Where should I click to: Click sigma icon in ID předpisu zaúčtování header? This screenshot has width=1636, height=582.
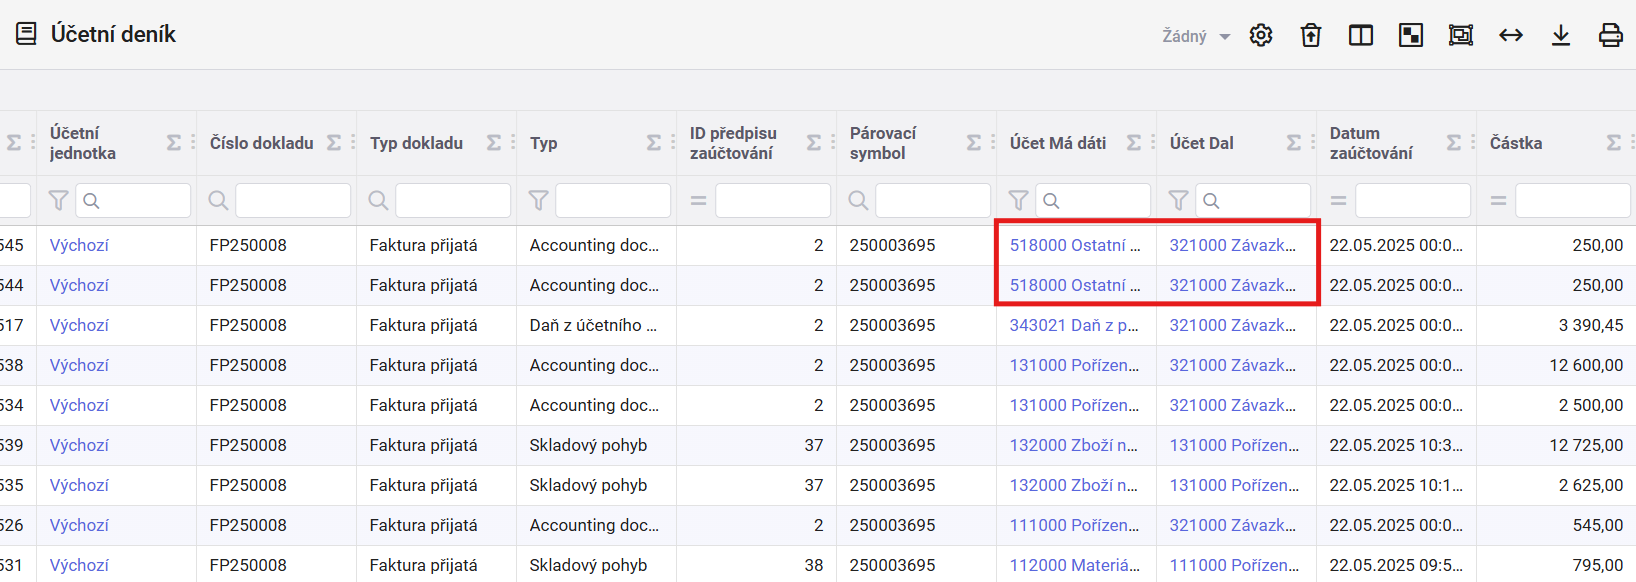click(814, 143)
